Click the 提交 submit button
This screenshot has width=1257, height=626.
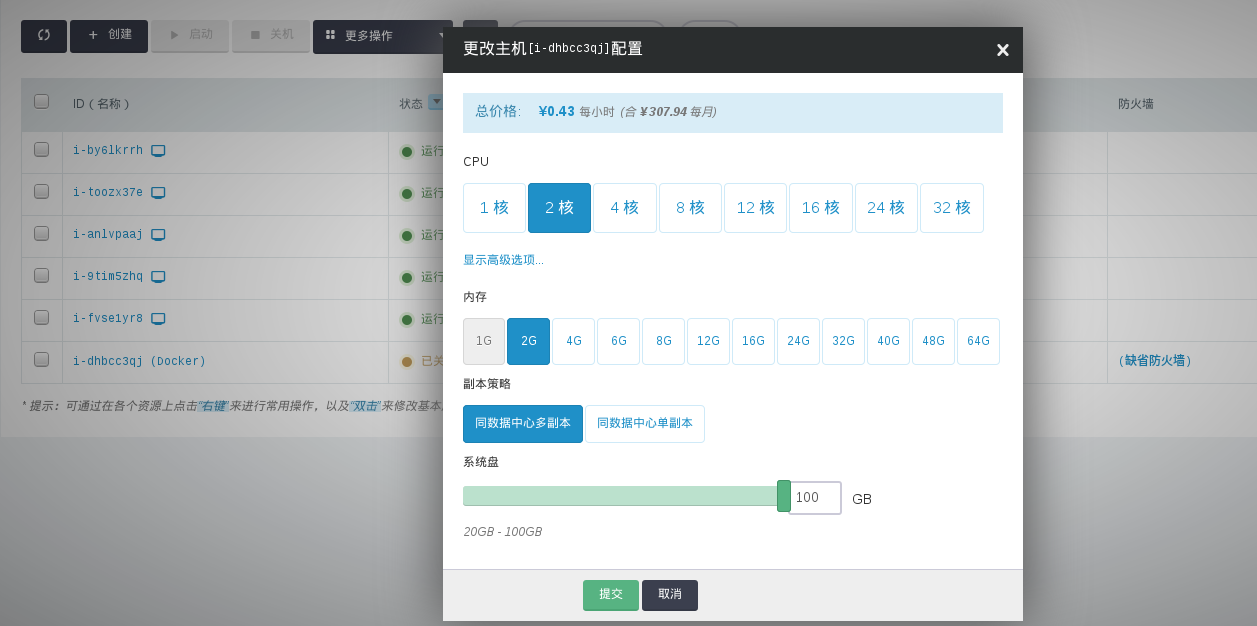(x=610, y=595)
